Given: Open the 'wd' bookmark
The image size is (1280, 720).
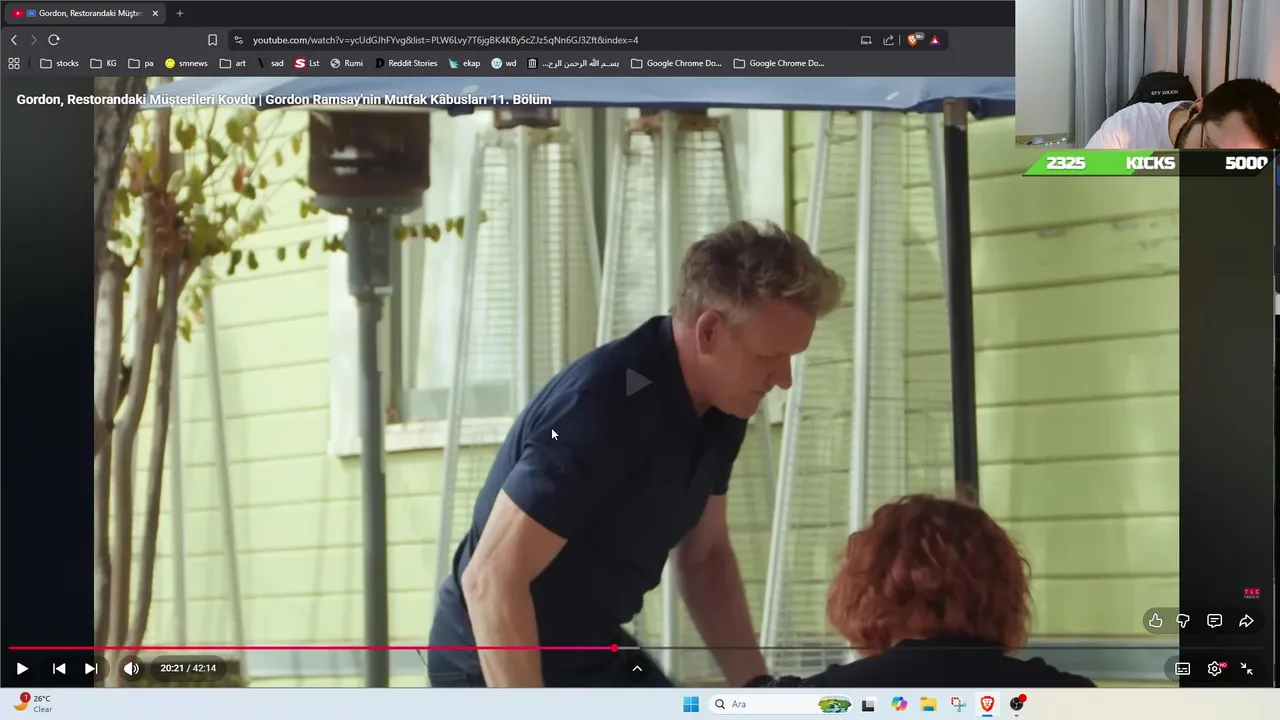Looking at the screenshot, I should click(504, 63).
